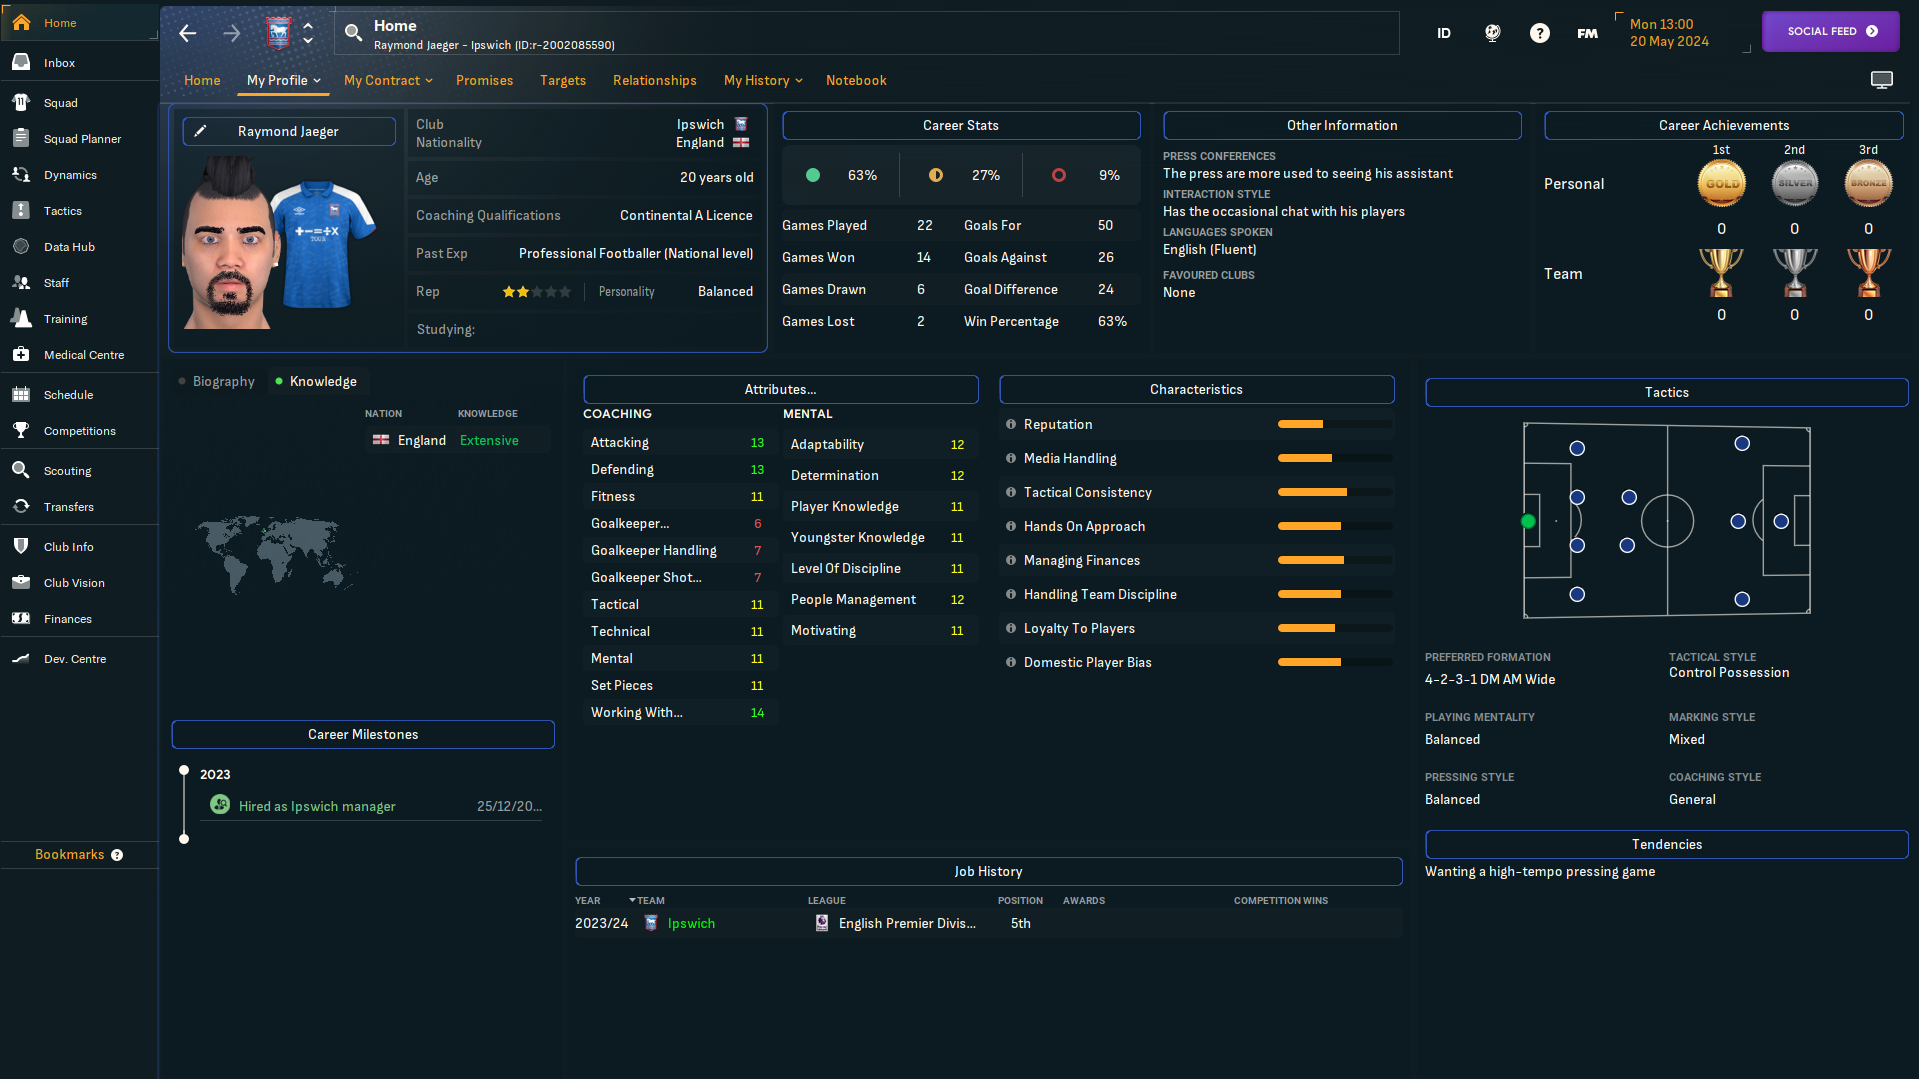Open the Club Info shield icon
1919x1079 pixels.
21,546
